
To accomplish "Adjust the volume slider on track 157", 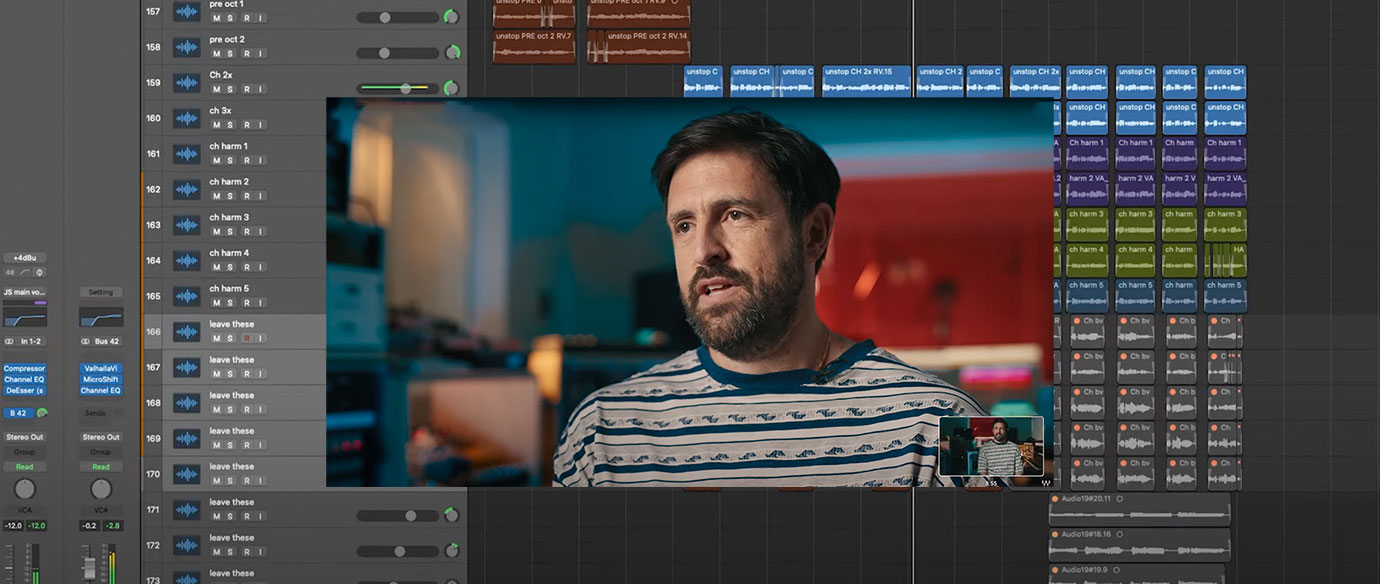I will pyautogui.click(x=397, y=17).
